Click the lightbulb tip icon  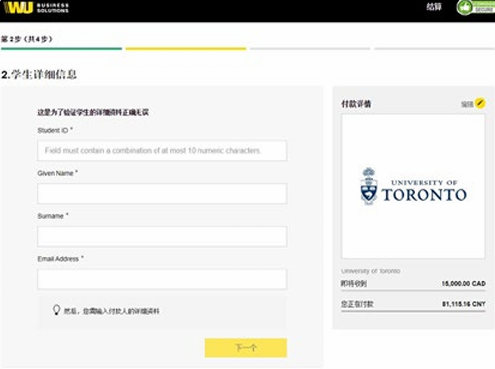click(56, 310)
